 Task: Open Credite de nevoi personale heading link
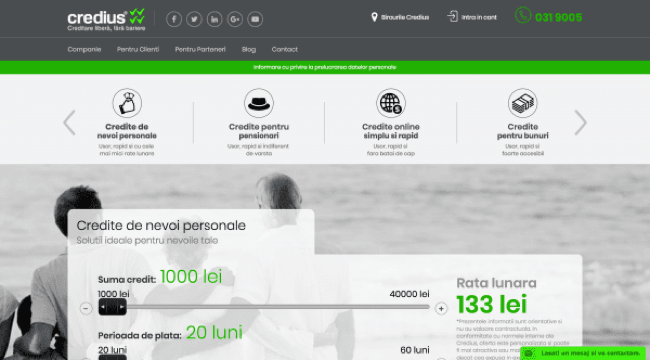point(127,131)
